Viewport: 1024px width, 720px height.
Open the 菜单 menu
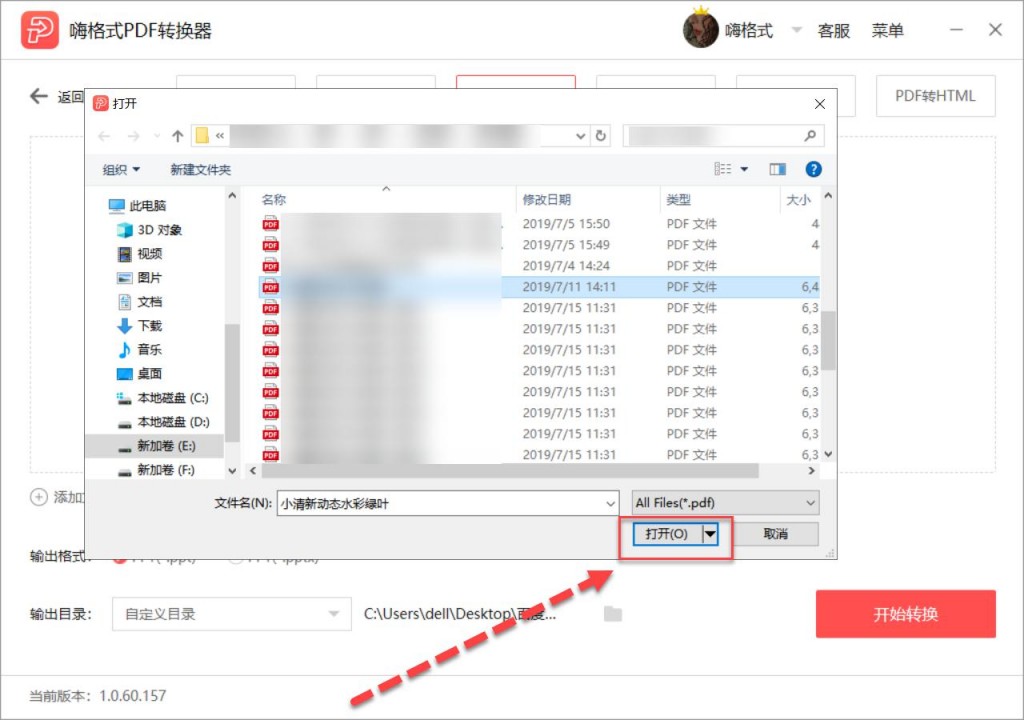point(888,30)
